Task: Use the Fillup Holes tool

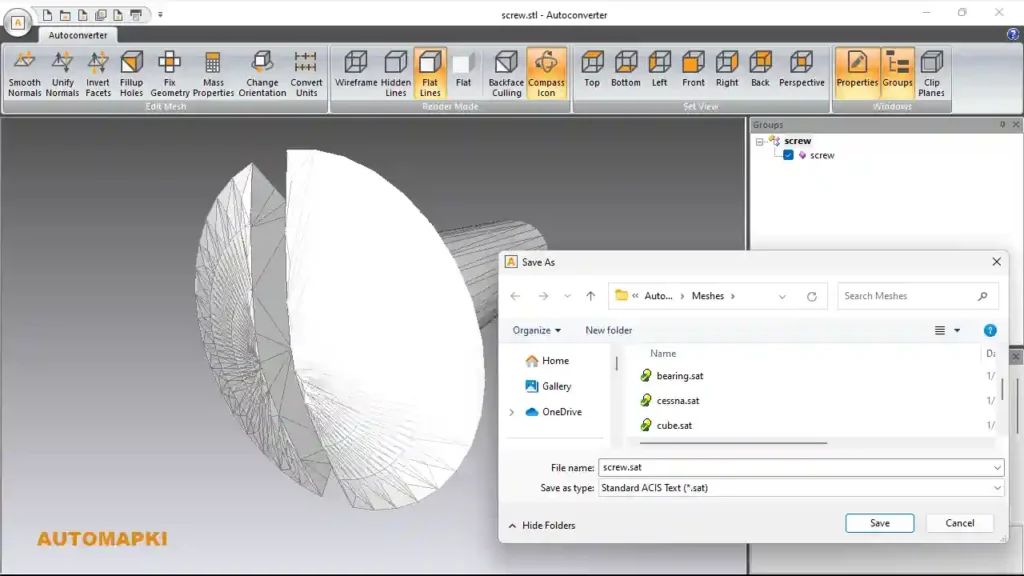Action: [131, 73]
